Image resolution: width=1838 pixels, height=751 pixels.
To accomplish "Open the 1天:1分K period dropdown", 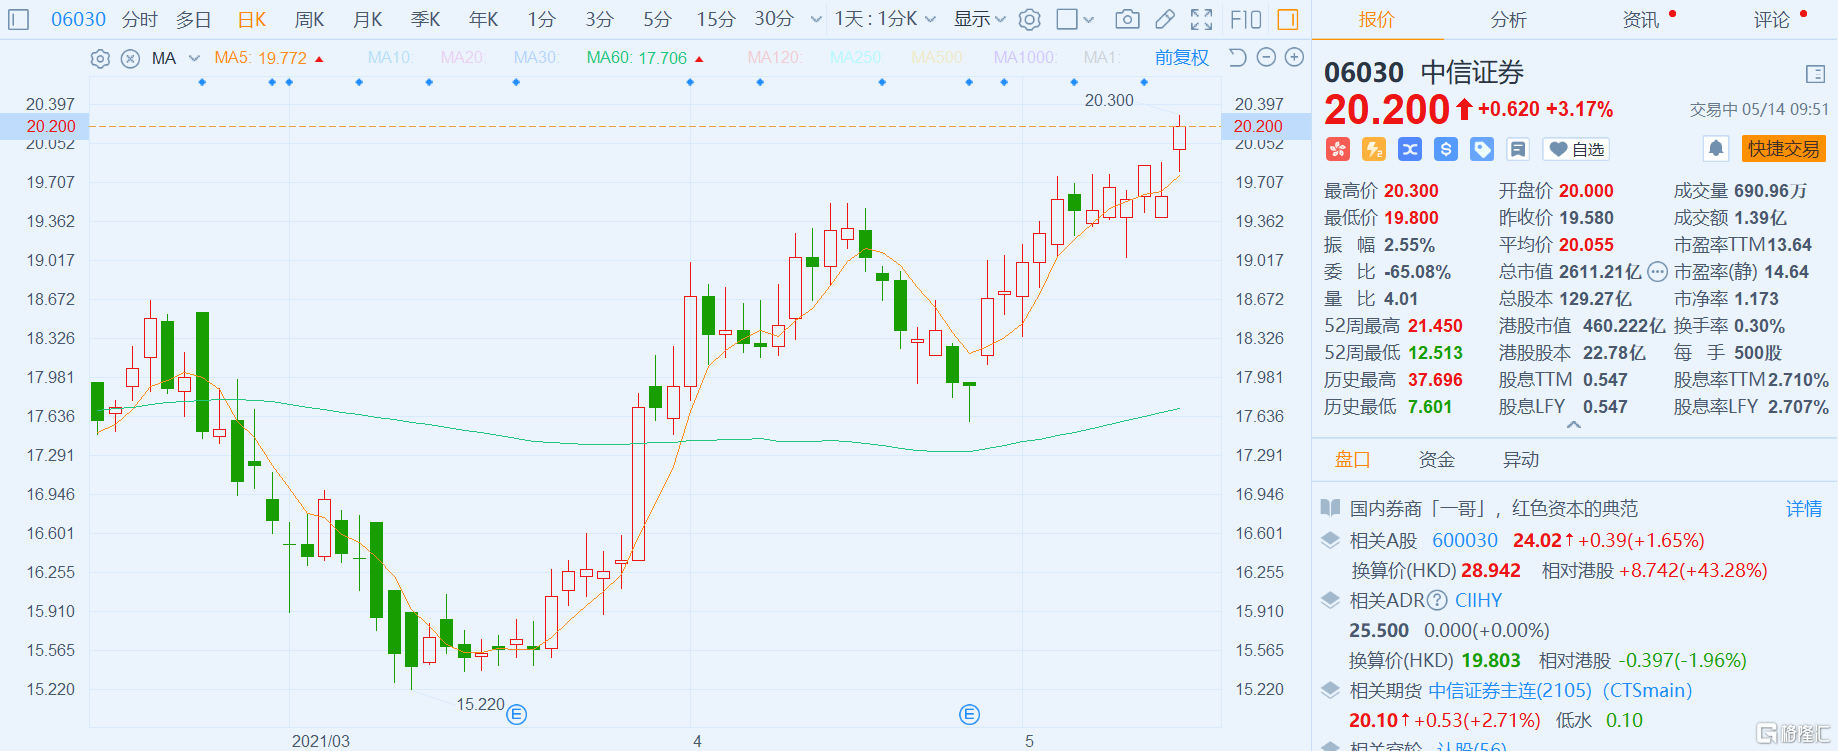I will click(885, 19).
